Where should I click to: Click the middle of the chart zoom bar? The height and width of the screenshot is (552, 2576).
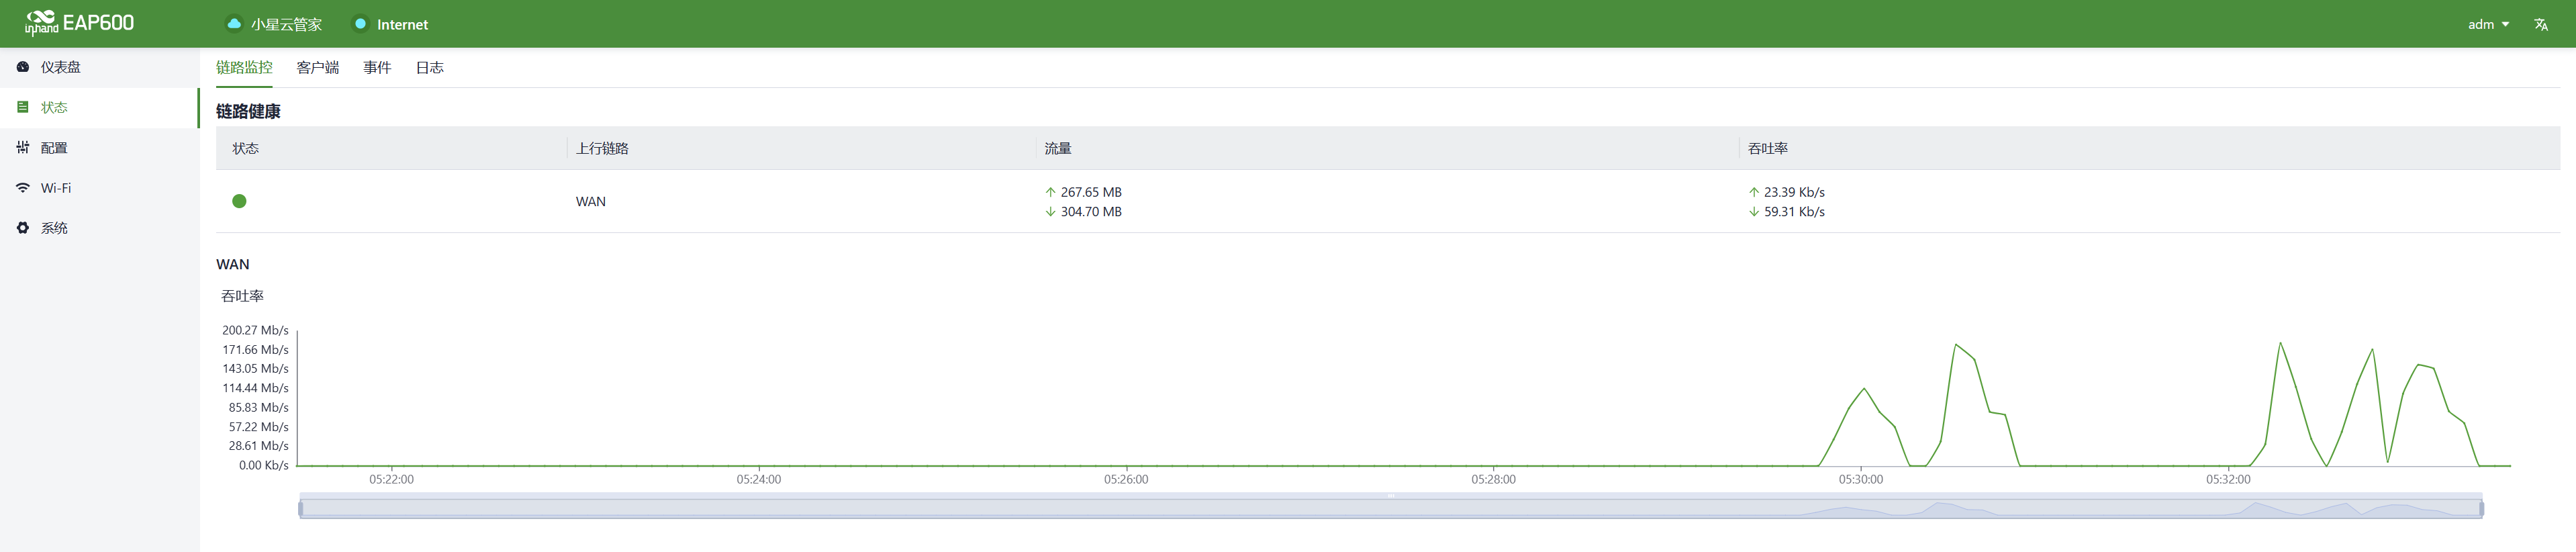pos(1391,508)
